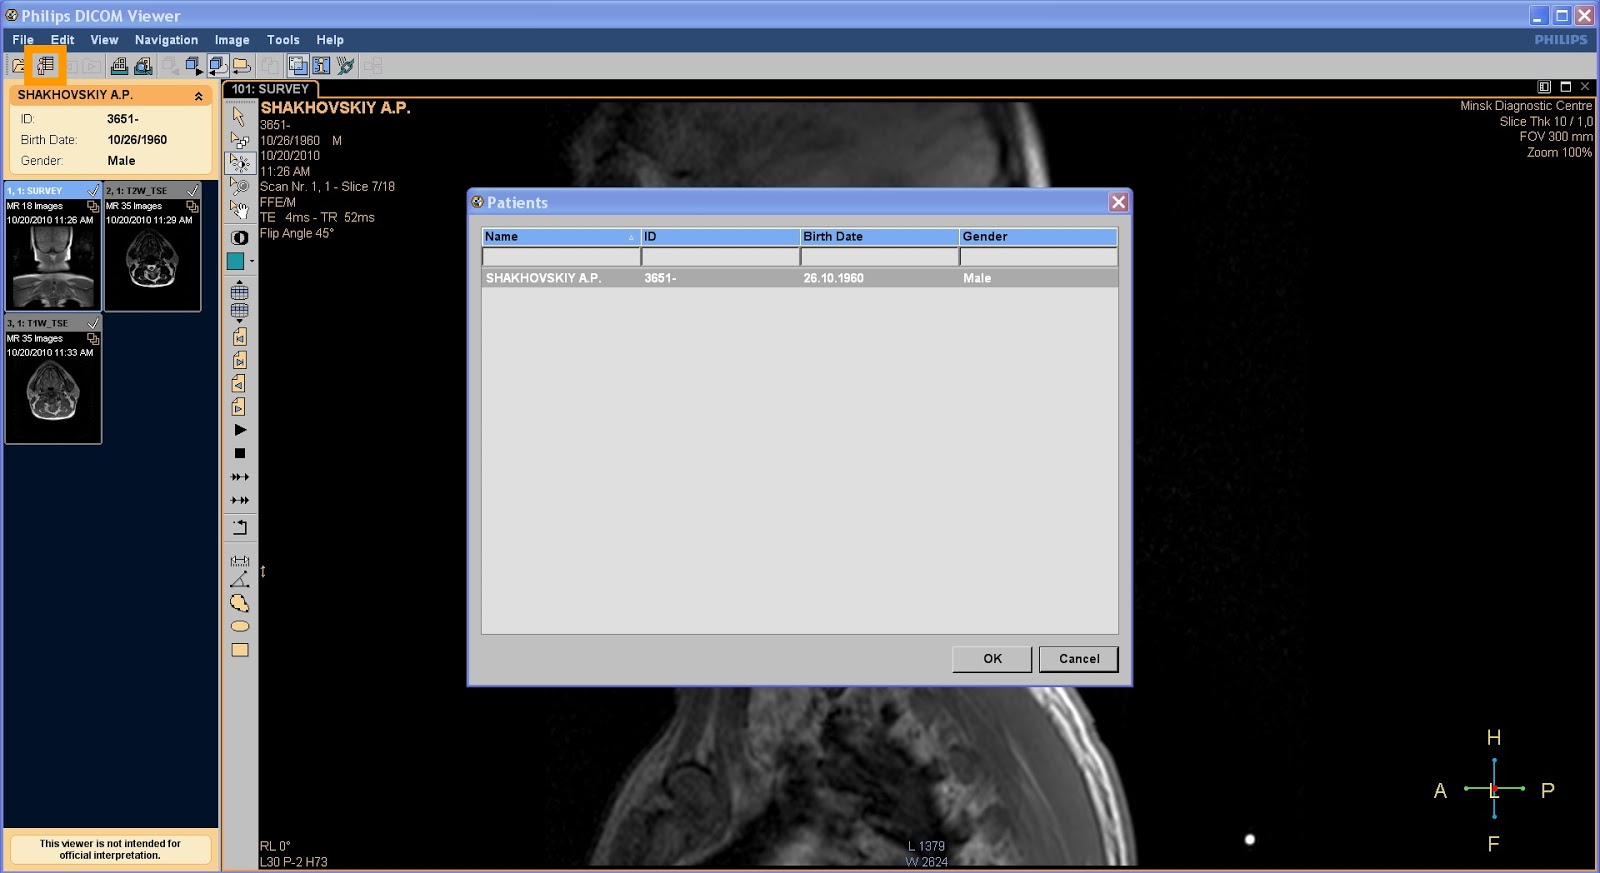Click the lower triple-arrow speed icon

pos(240,500)
